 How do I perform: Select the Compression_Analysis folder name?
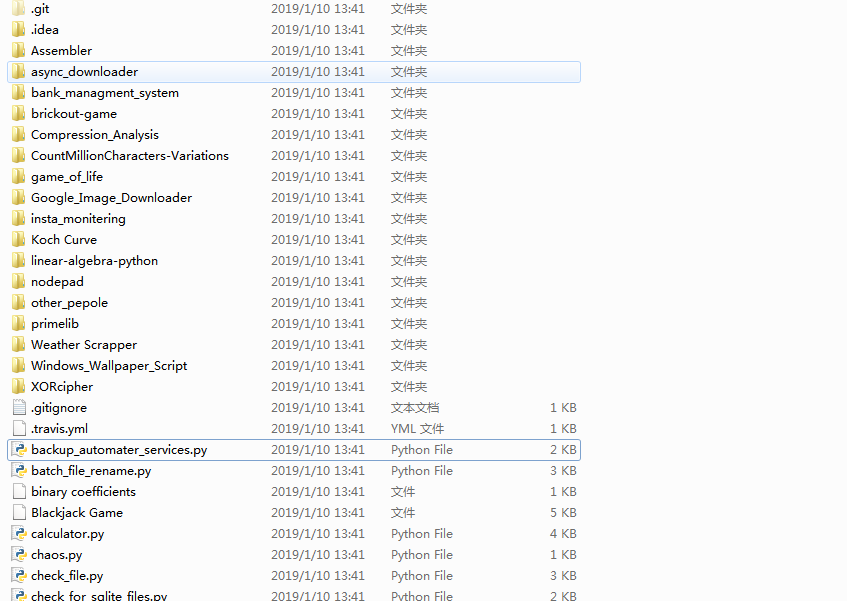tap(95, 135)
